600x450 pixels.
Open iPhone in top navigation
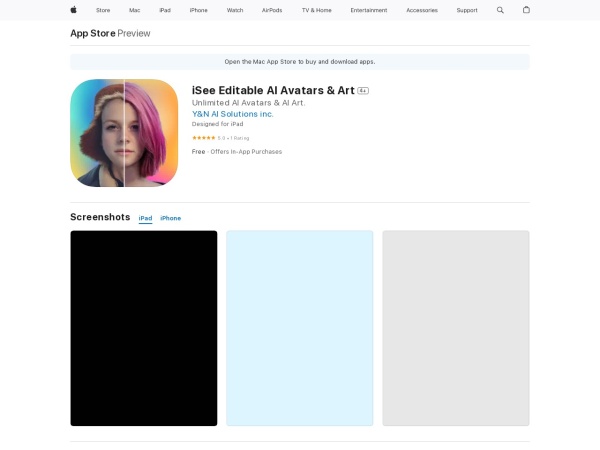(199, 10)
